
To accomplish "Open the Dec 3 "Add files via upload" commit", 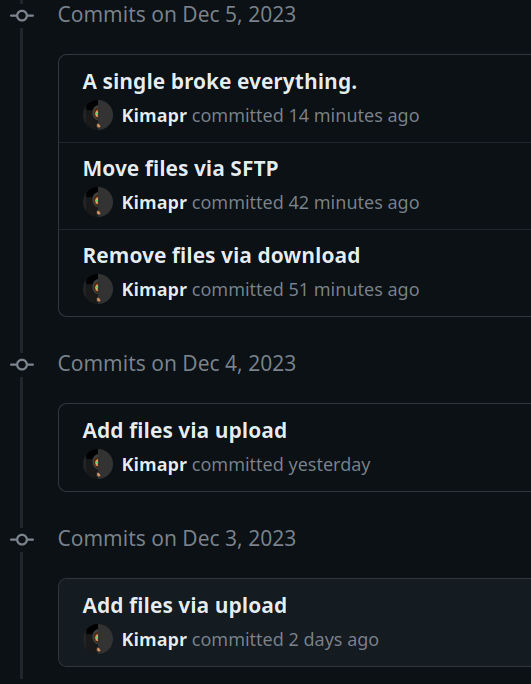I will pos(185,606).
